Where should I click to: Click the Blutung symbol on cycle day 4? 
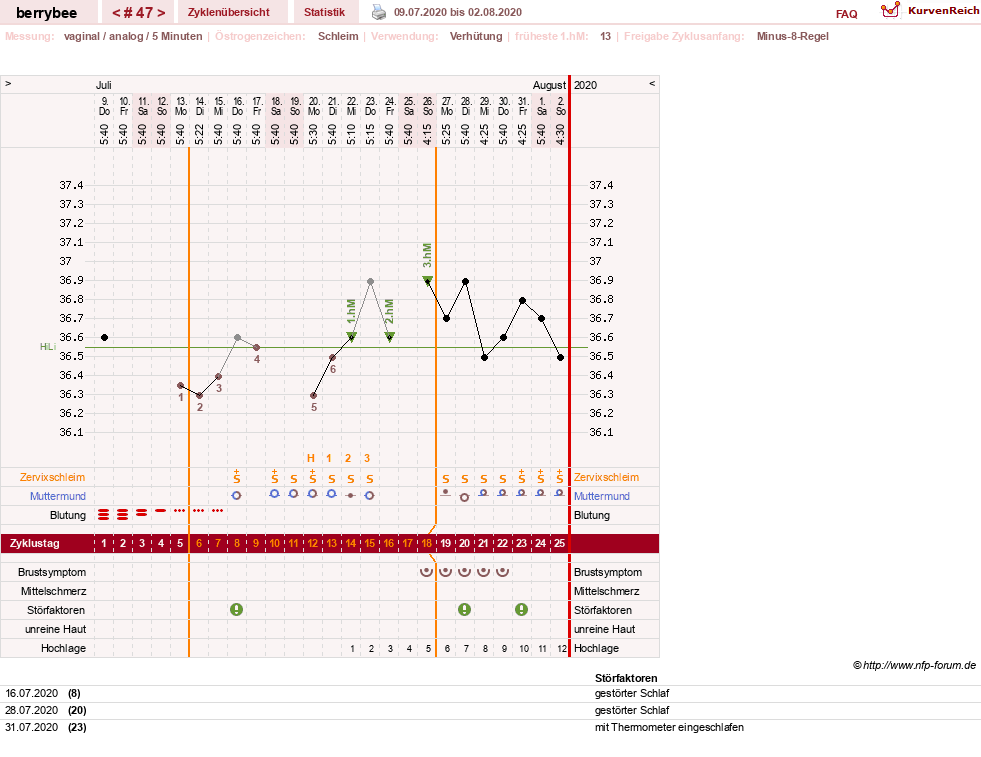click(161, 511)
